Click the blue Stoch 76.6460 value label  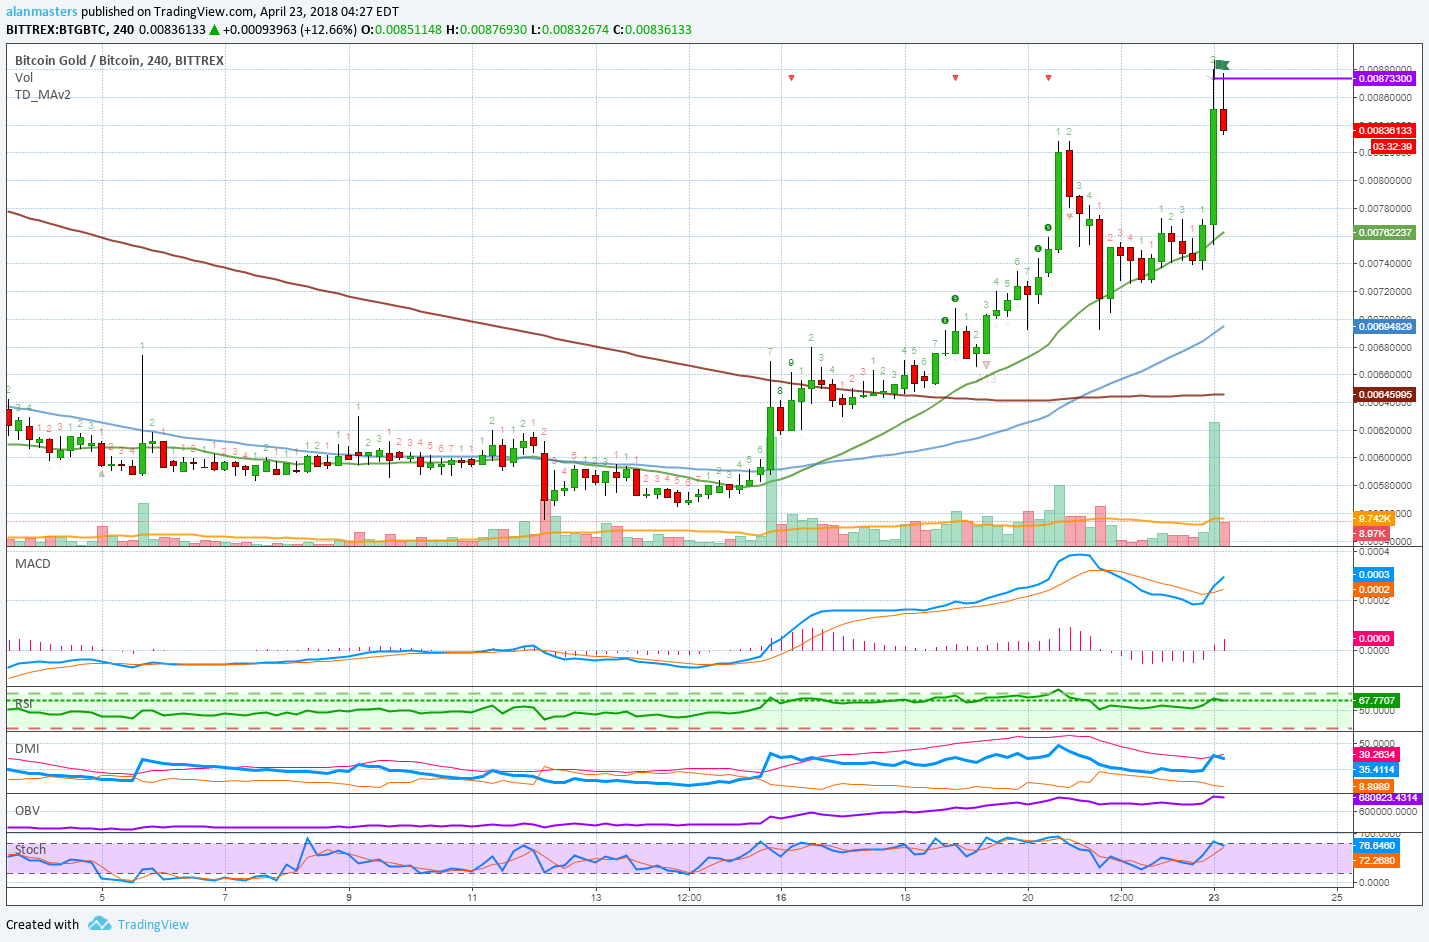(x=1377, y=845)
